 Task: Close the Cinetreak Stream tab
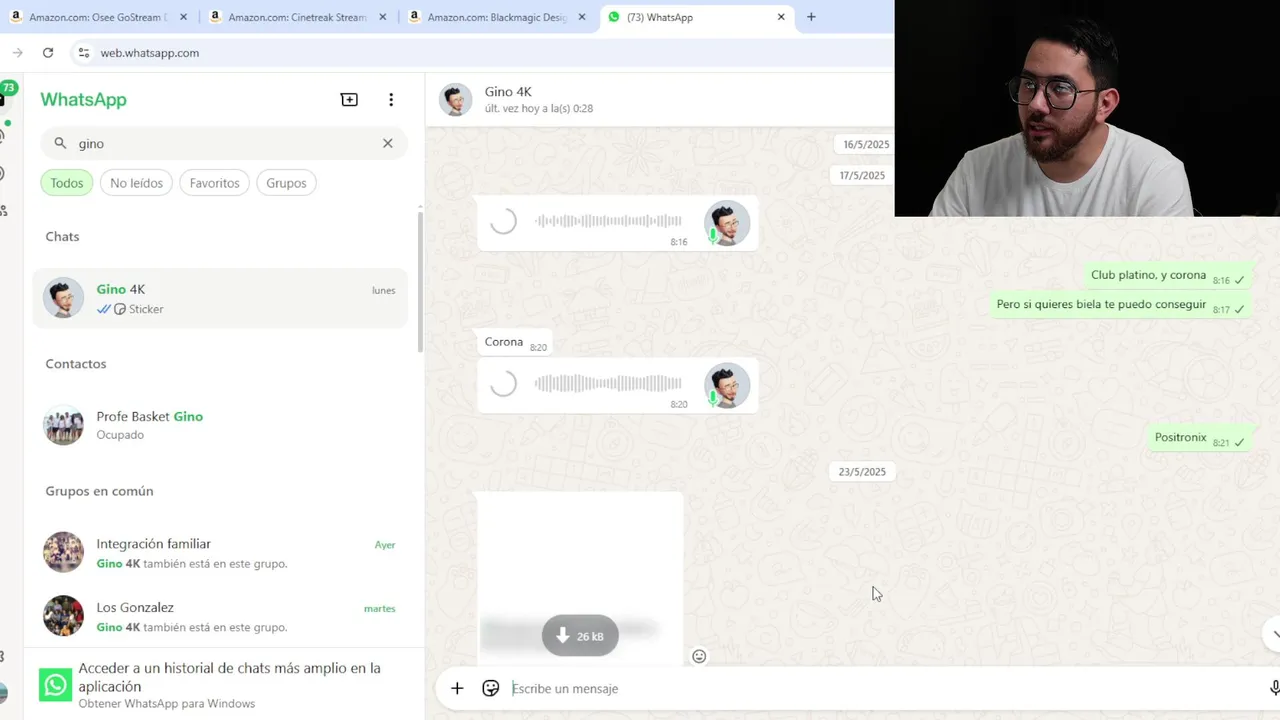coord(383,17)
